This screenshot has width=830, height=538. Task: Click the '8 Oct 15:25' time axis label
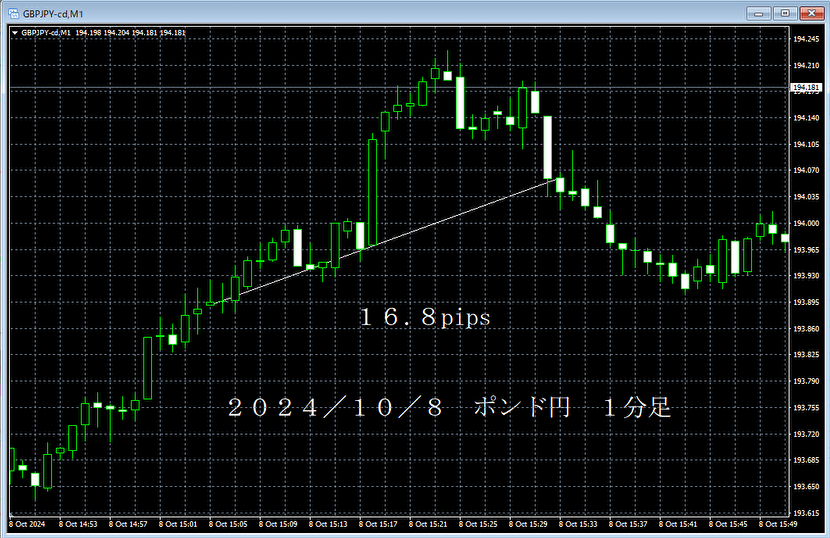[x=478, y=524]
